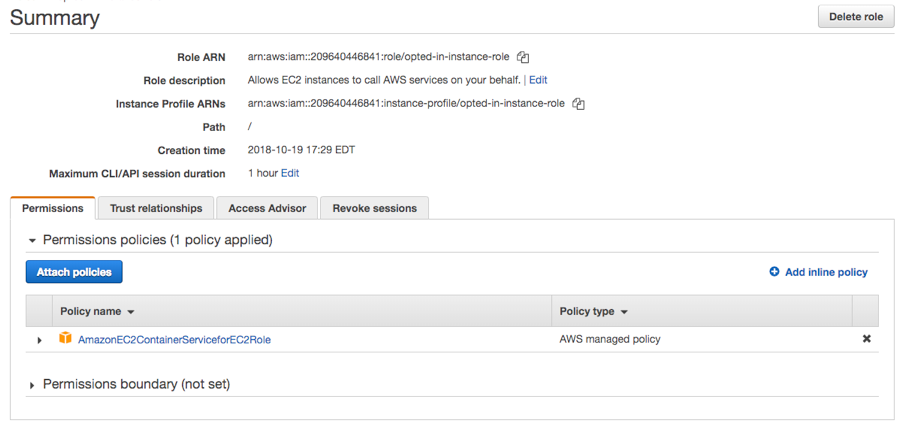Click the creation time 2018-10-19 17:29 EDT
This screenshot has height=429, width=899.
tap(302, 150)
